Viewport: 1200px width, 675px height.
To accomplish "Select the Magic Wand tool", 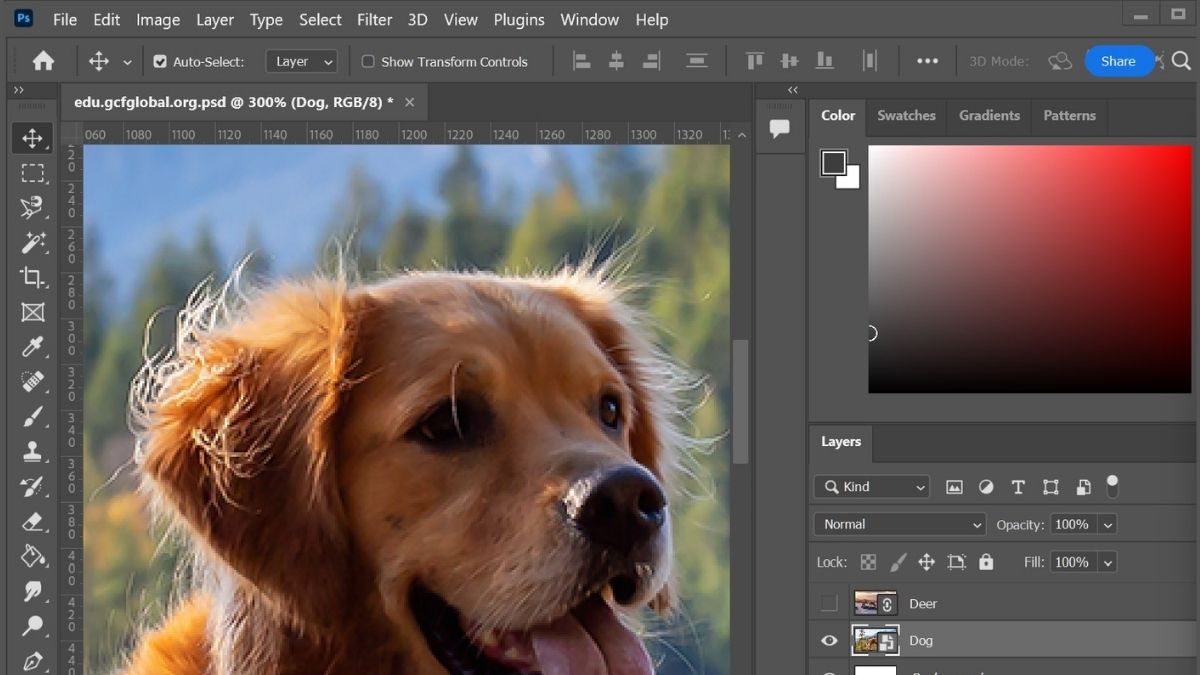I will 32,243.
